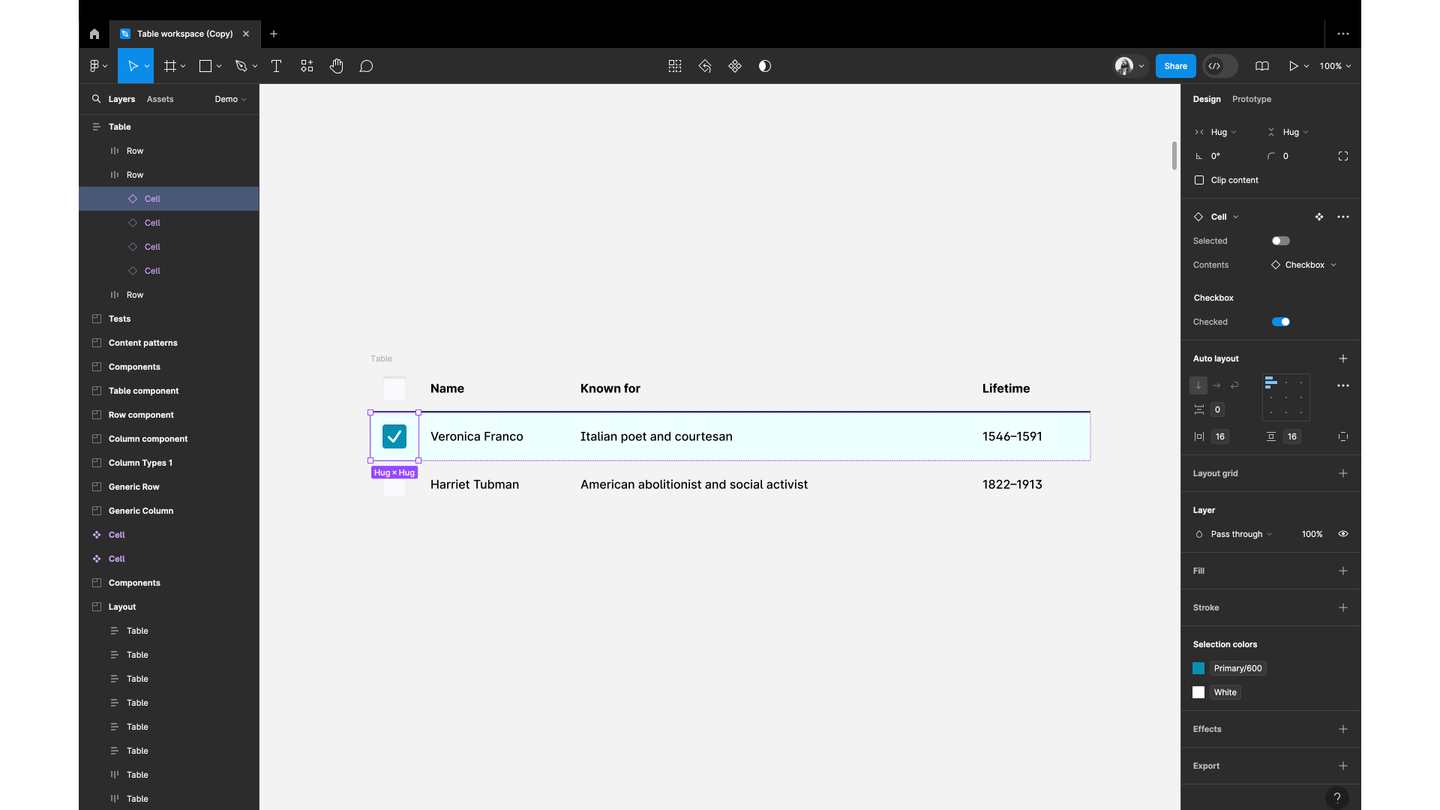The image size is (1440, 810).
Task: Open the Pass through blend mode dropdown
Action: (1240, 534)
